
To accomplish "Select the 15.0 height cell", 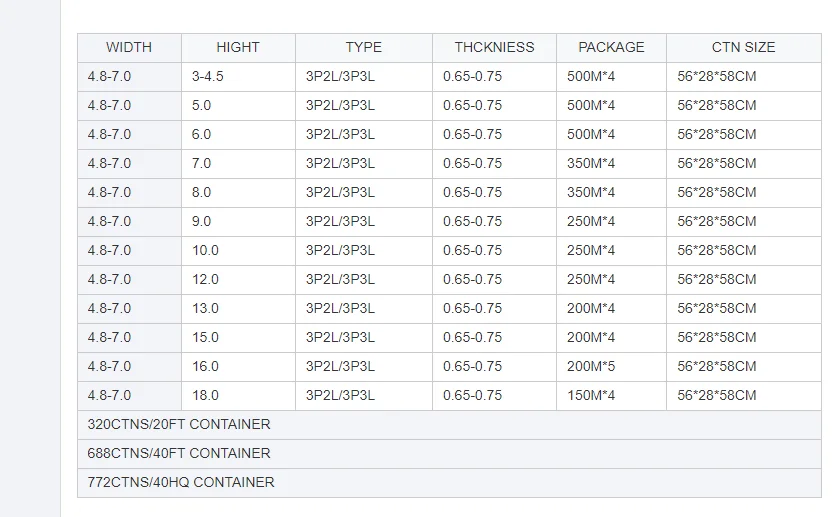I will click(205, 337).
